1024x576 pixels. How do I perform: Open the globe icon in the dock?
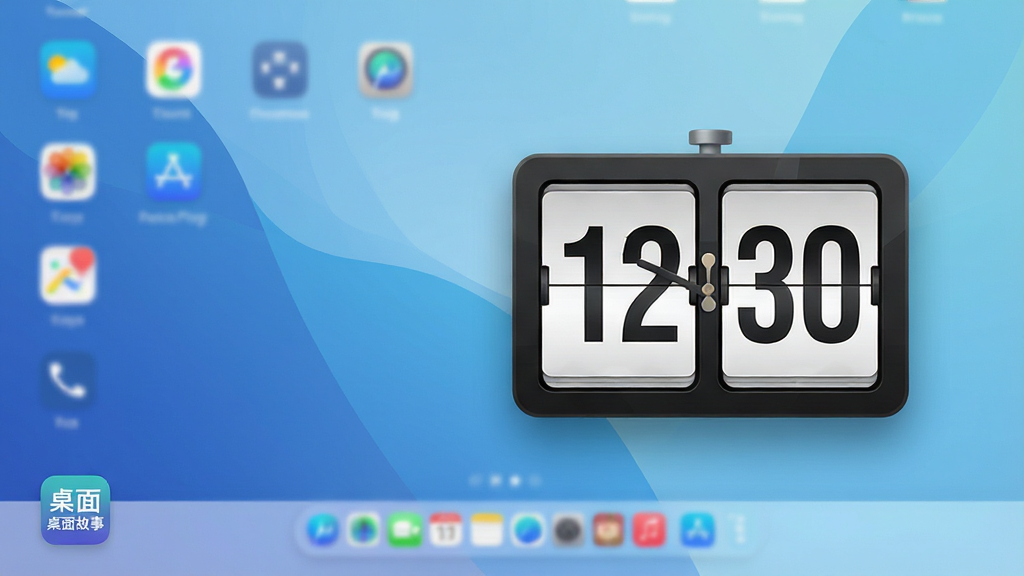[364, 530]
